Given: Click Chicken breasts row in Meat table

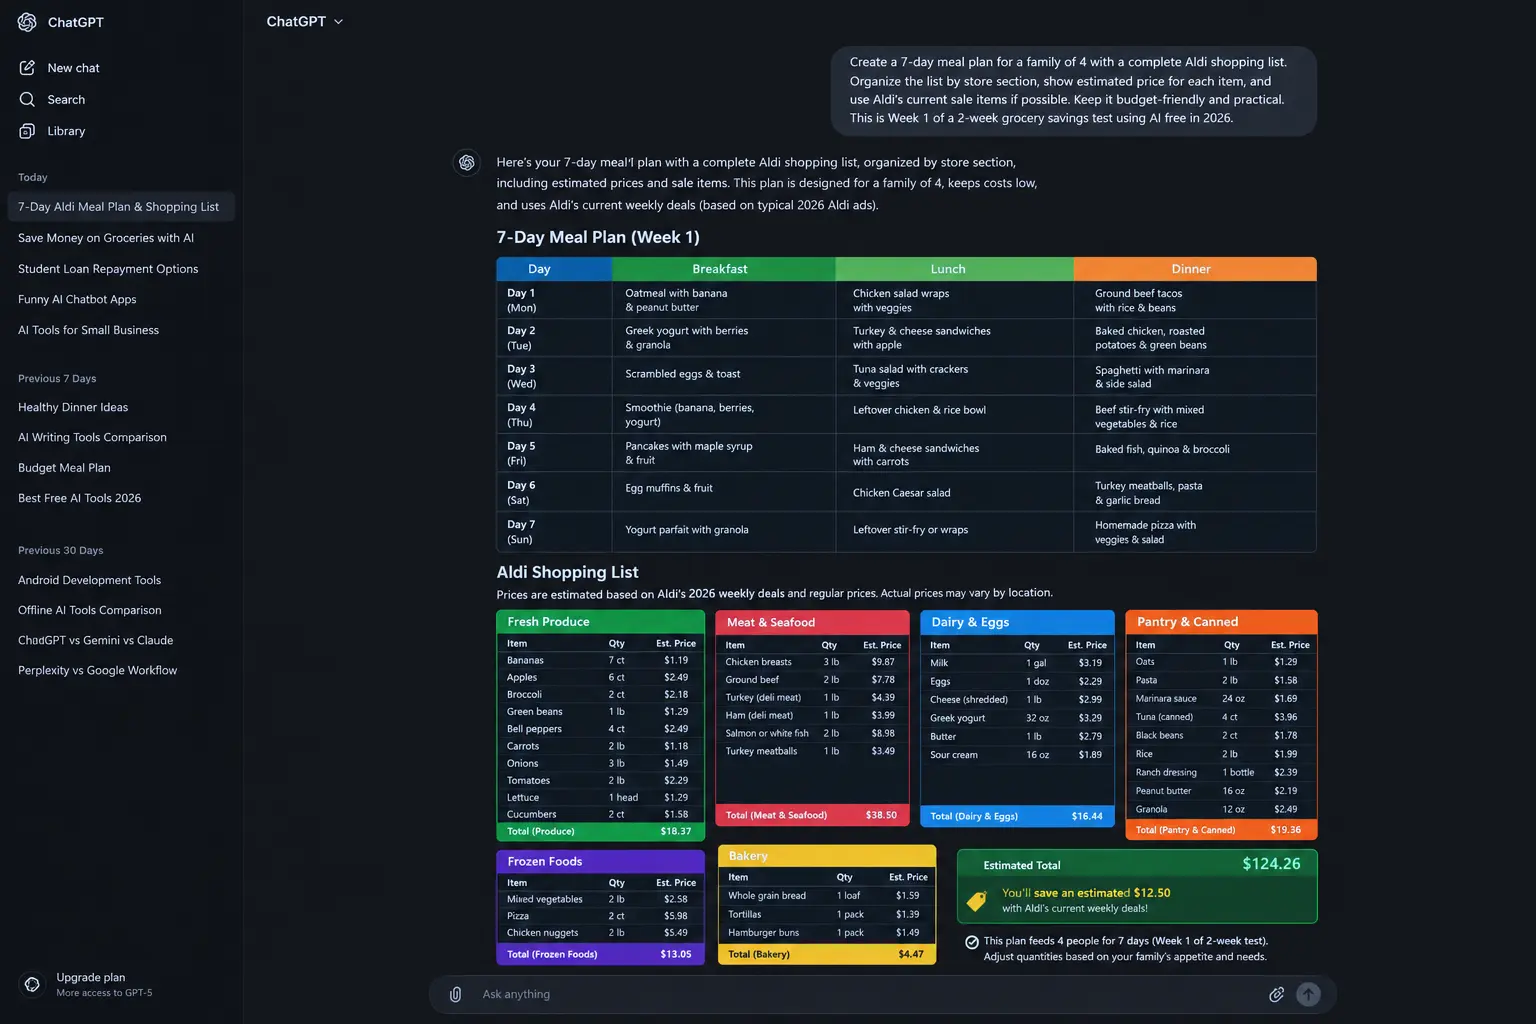Looking at the screenshot, I should tap(812, 662).
